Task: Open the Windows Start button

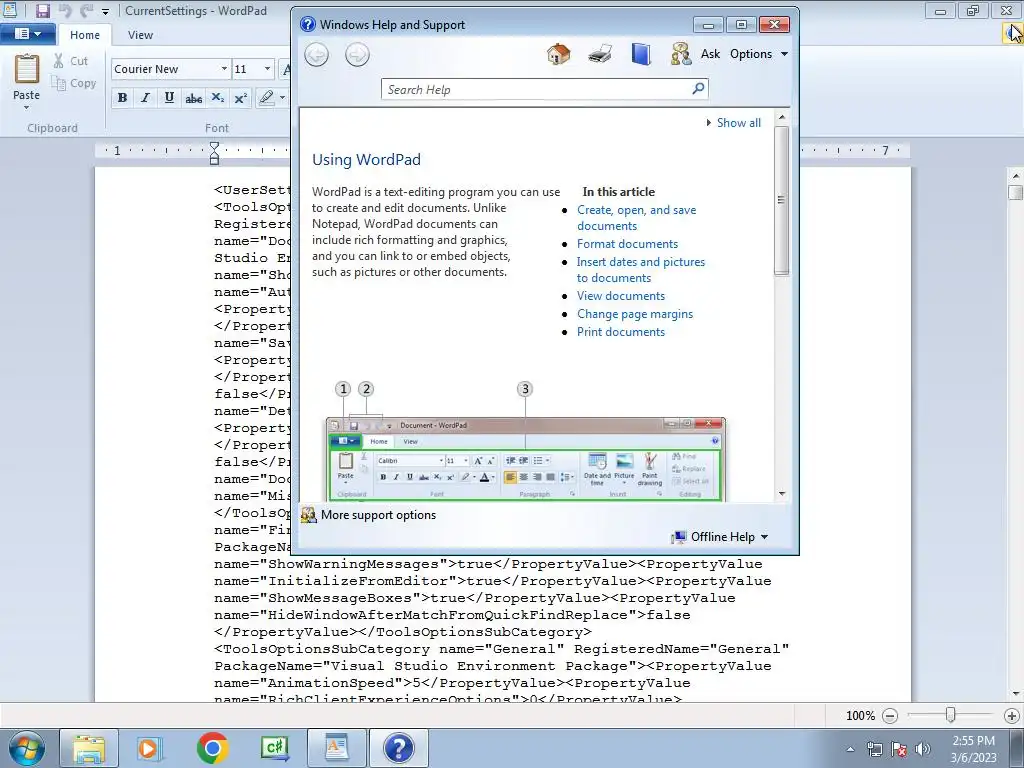Action: pyautogui.click(x=27, y=748)
